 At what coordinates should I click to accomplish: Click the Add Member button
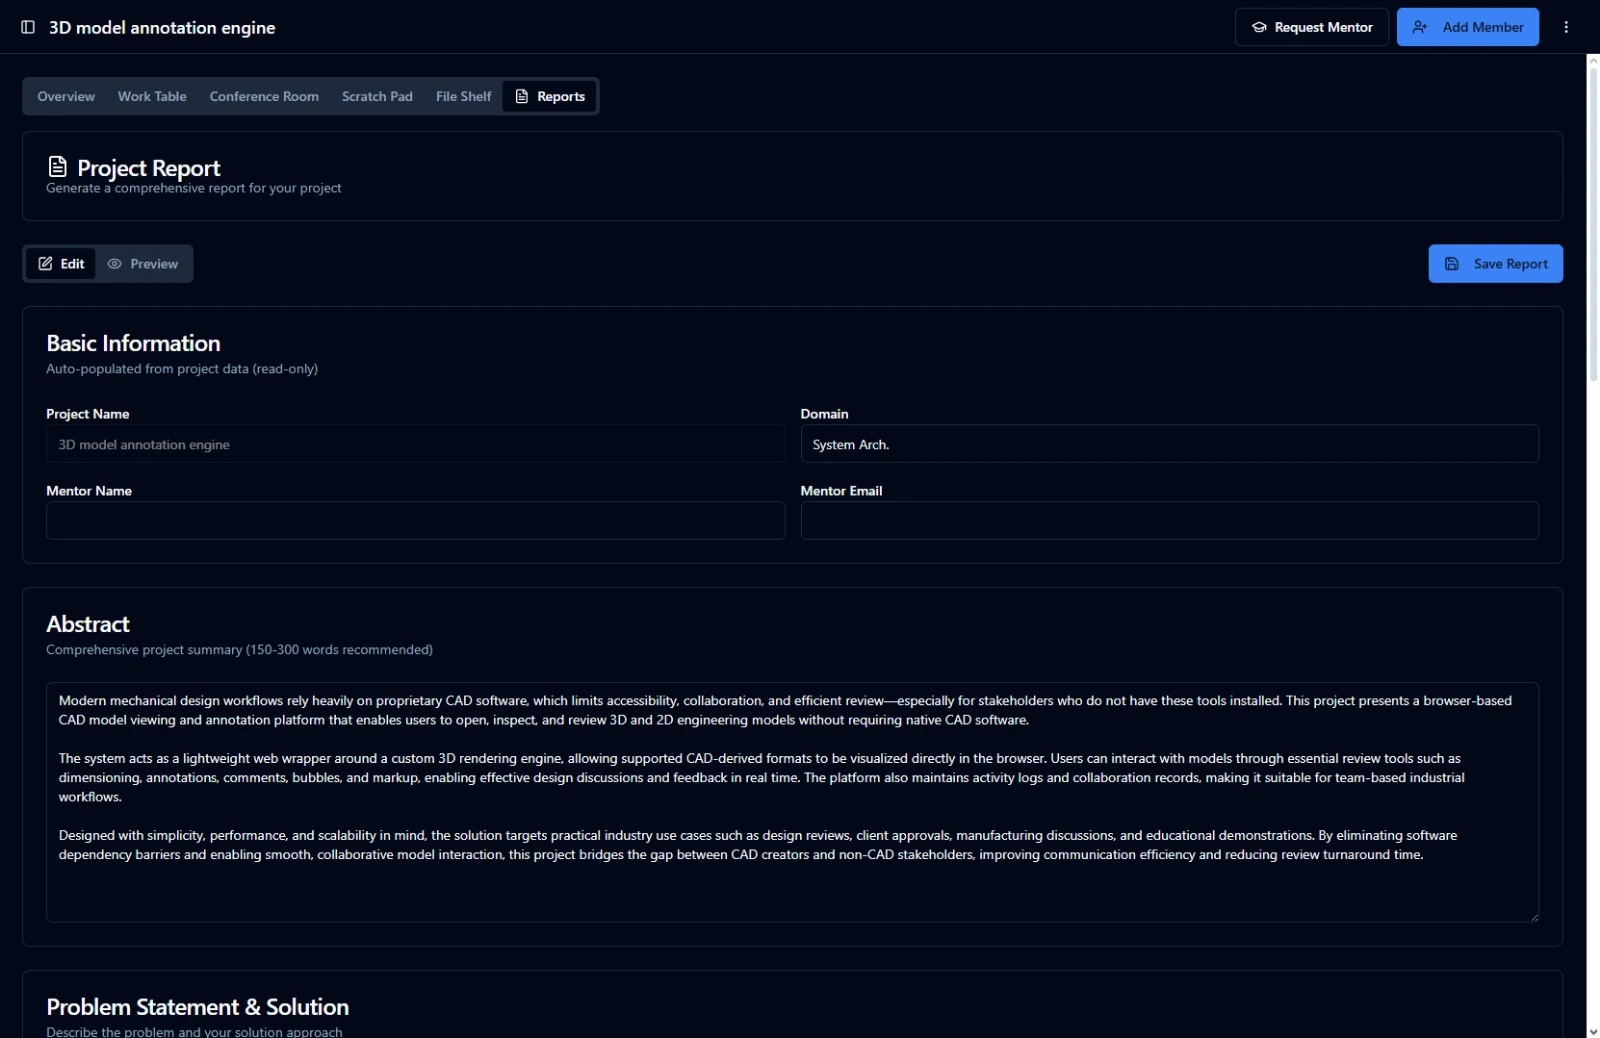tap(1467, 27)
